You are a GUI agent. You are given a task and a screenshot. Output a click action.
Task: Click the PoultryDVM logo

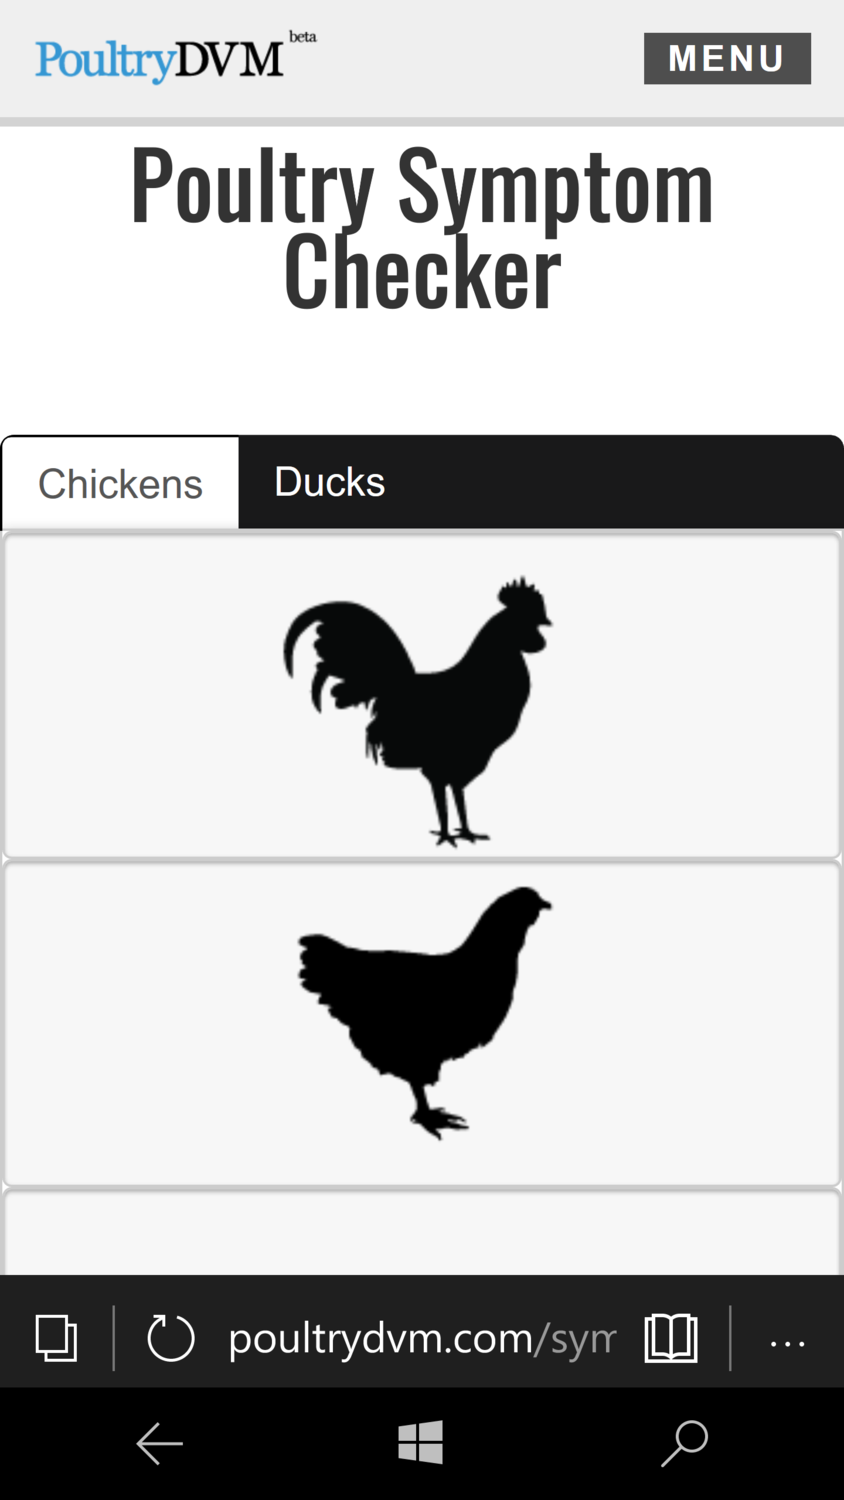point(160,60)
